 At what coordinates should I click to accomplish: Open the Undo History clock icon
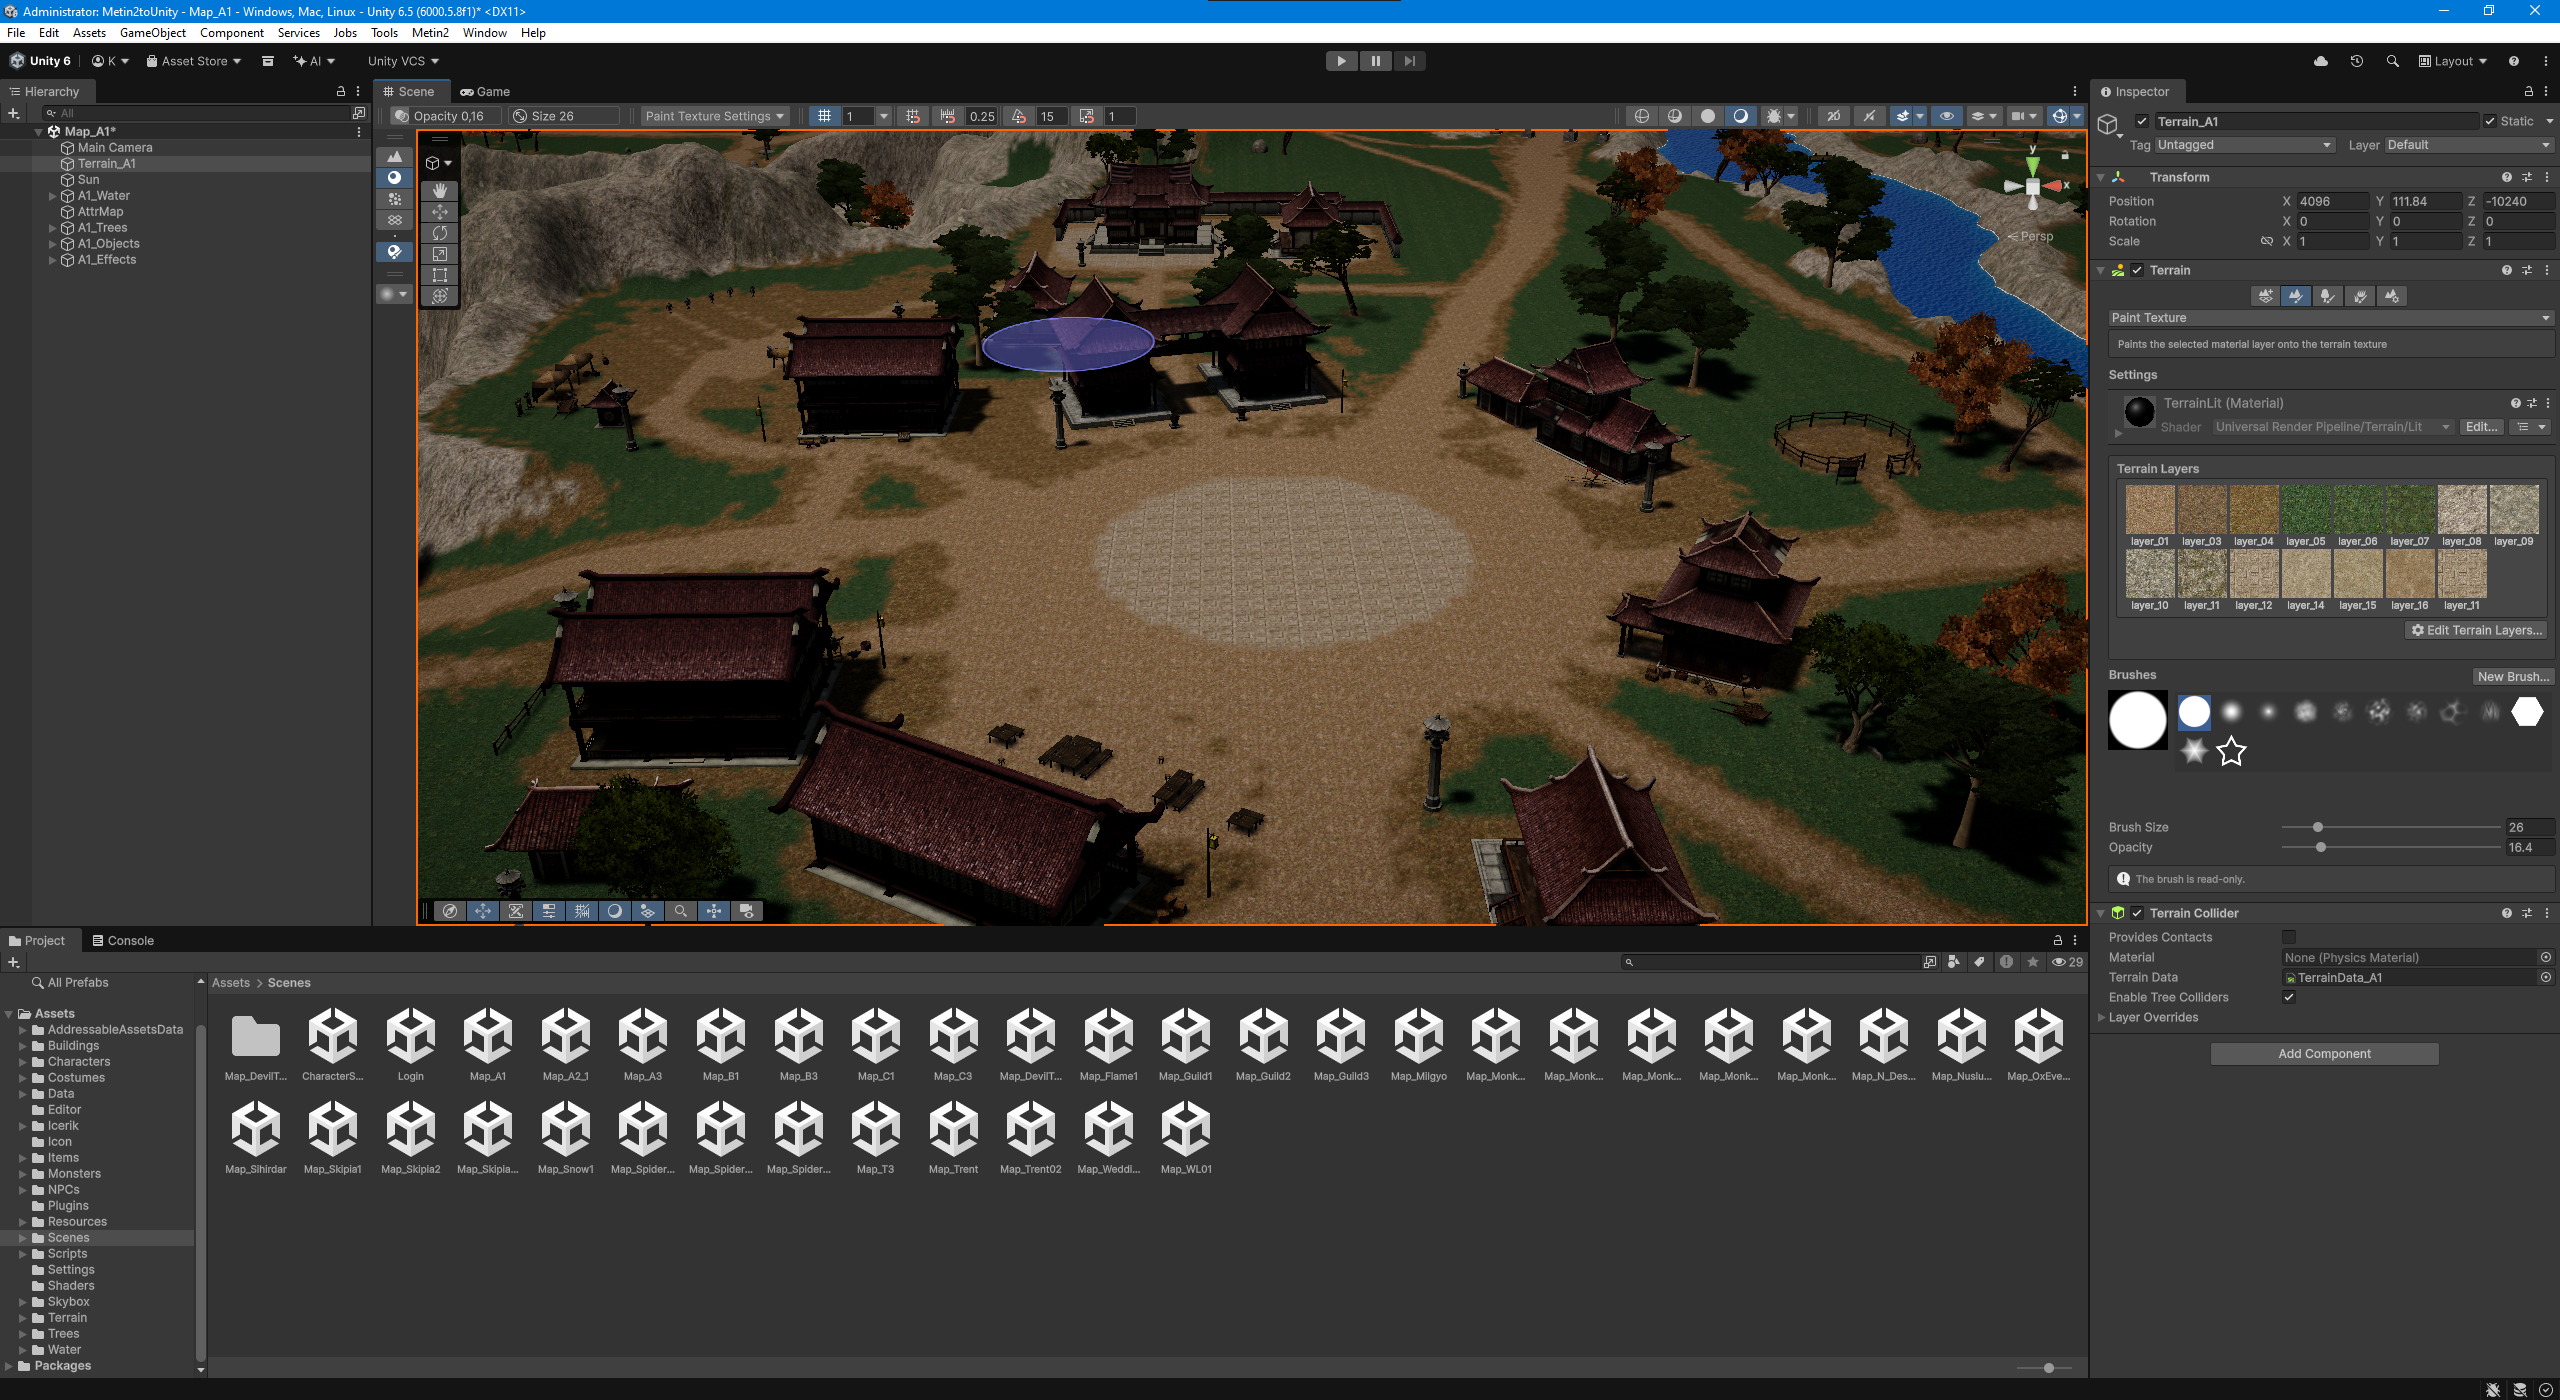click(x=2357, y=61)
